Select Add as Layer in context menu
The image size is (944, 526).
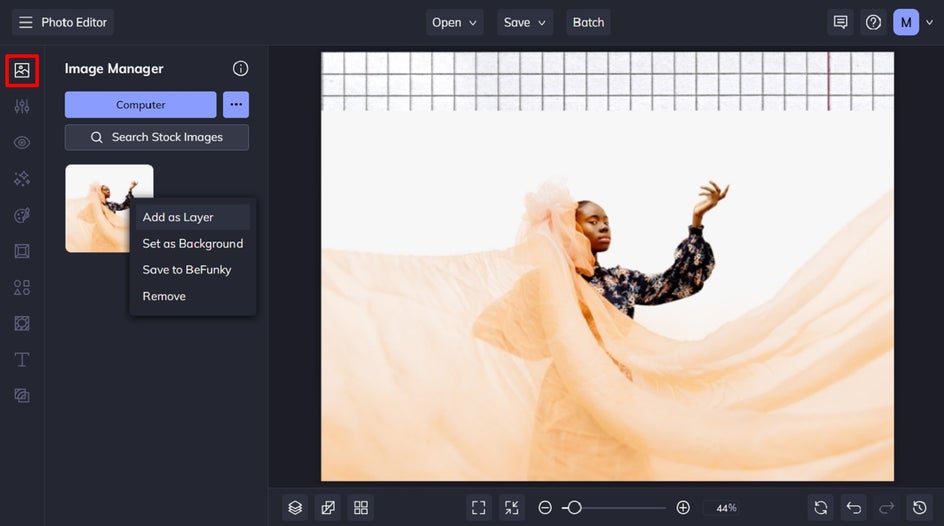(193, 217)
